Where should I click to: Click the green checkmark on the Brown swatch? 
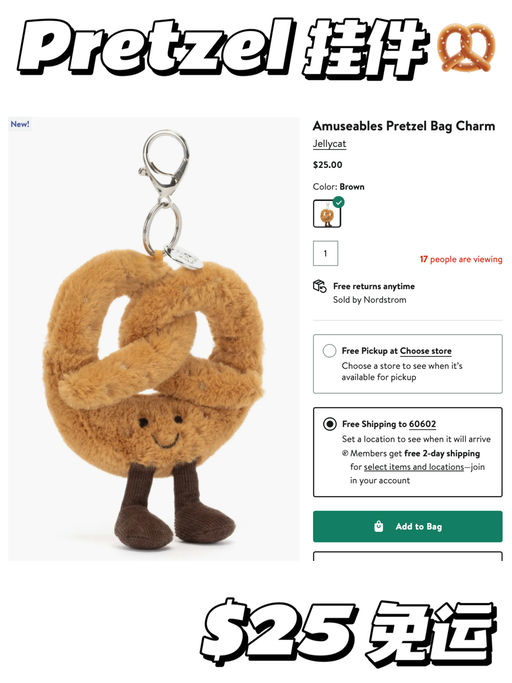(339, 202)
